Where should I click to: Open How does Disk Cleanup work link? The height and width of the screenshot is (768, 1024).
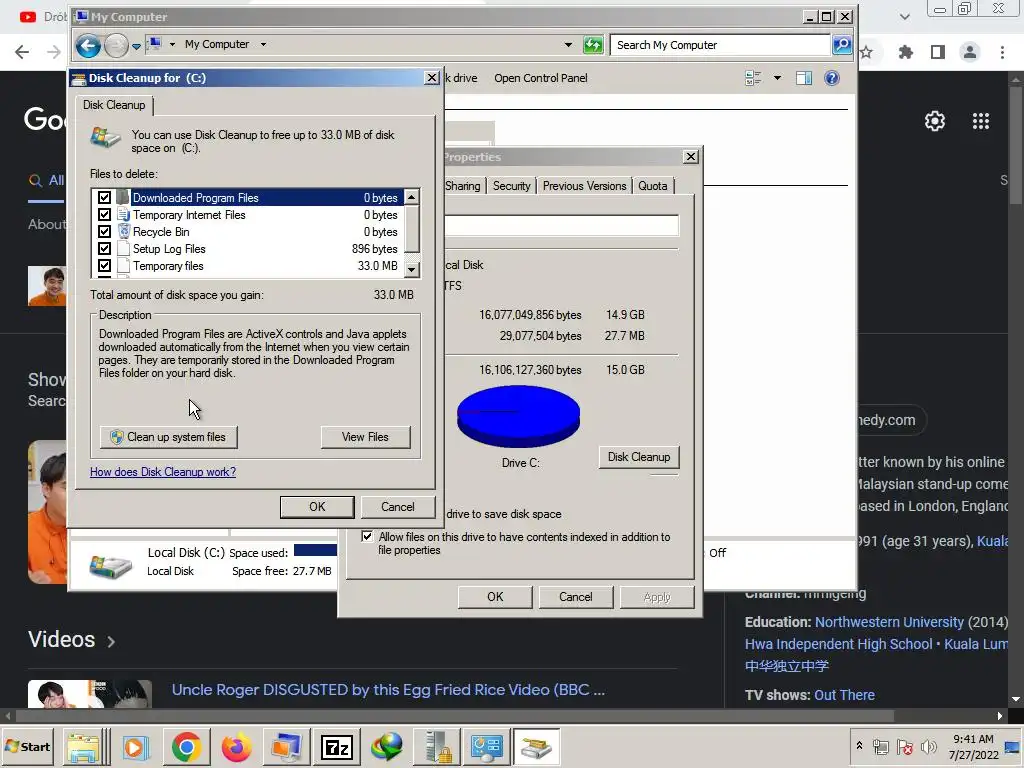coord(163,472)
